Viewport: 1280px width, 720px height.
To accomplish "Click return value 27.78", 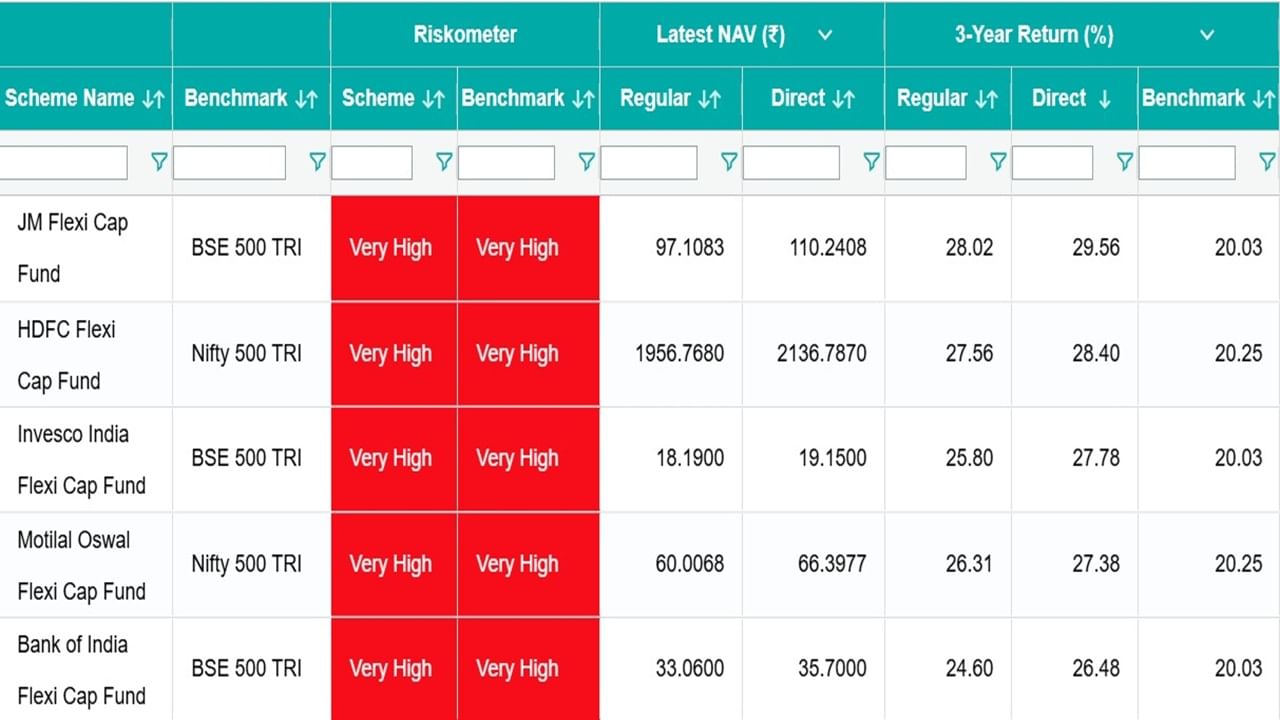I will pos(1096,458).
